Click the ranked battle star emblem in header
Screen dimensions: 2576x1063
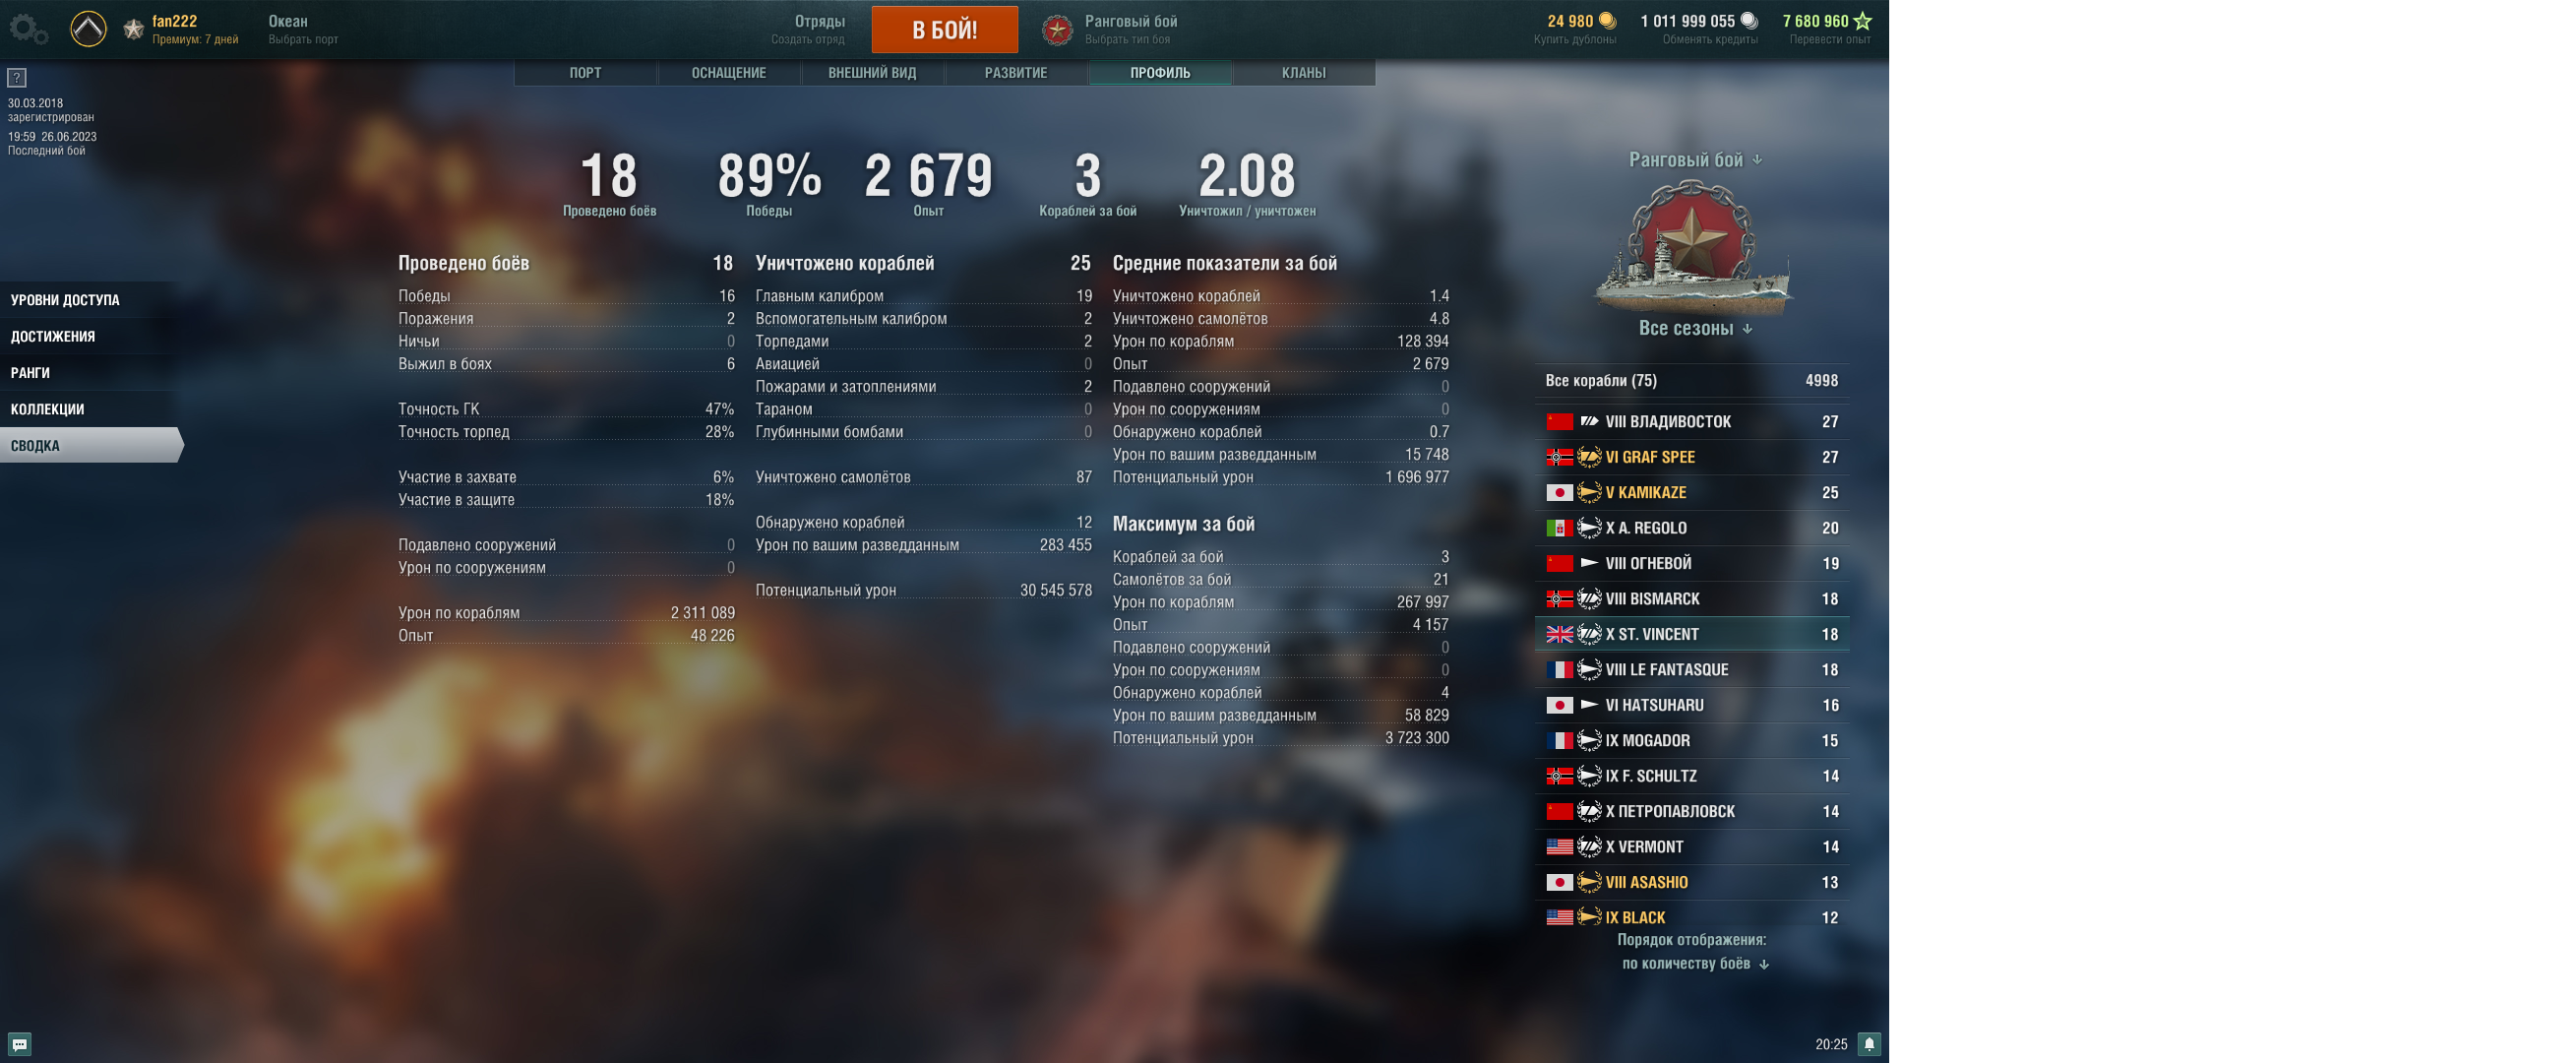(x=1057, y=29)
